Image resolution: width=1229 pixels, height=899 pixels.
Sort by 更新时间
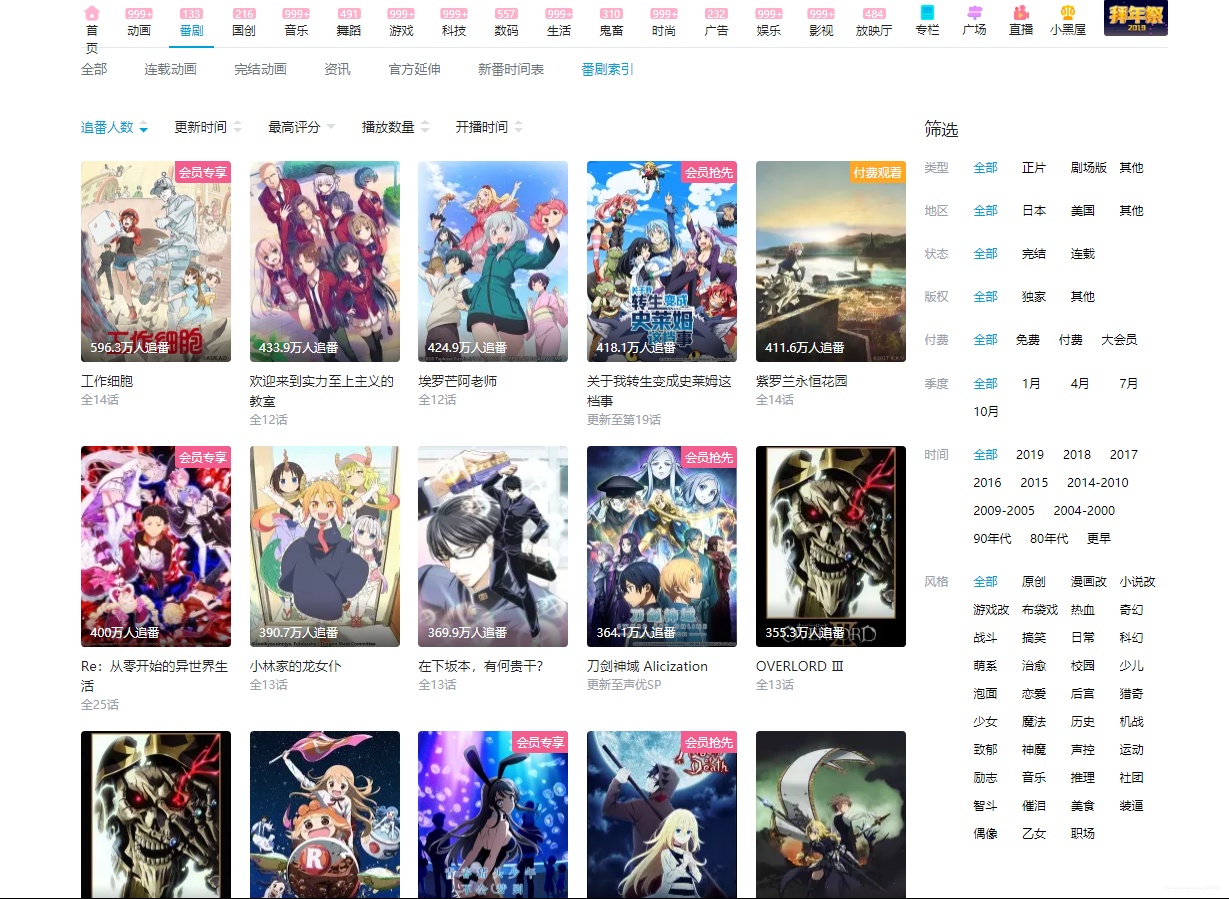pos(208,127)
